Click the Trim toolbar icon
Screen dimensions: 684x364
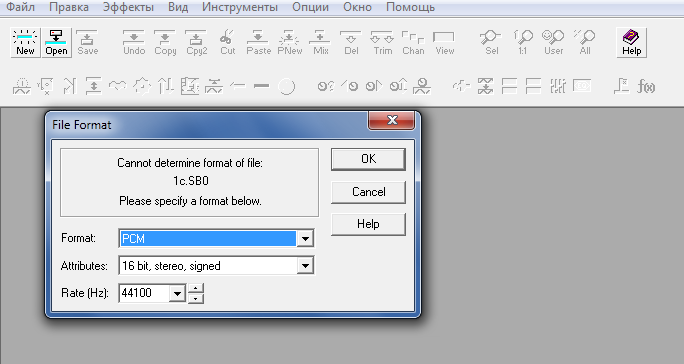click(x=383, y=42)
